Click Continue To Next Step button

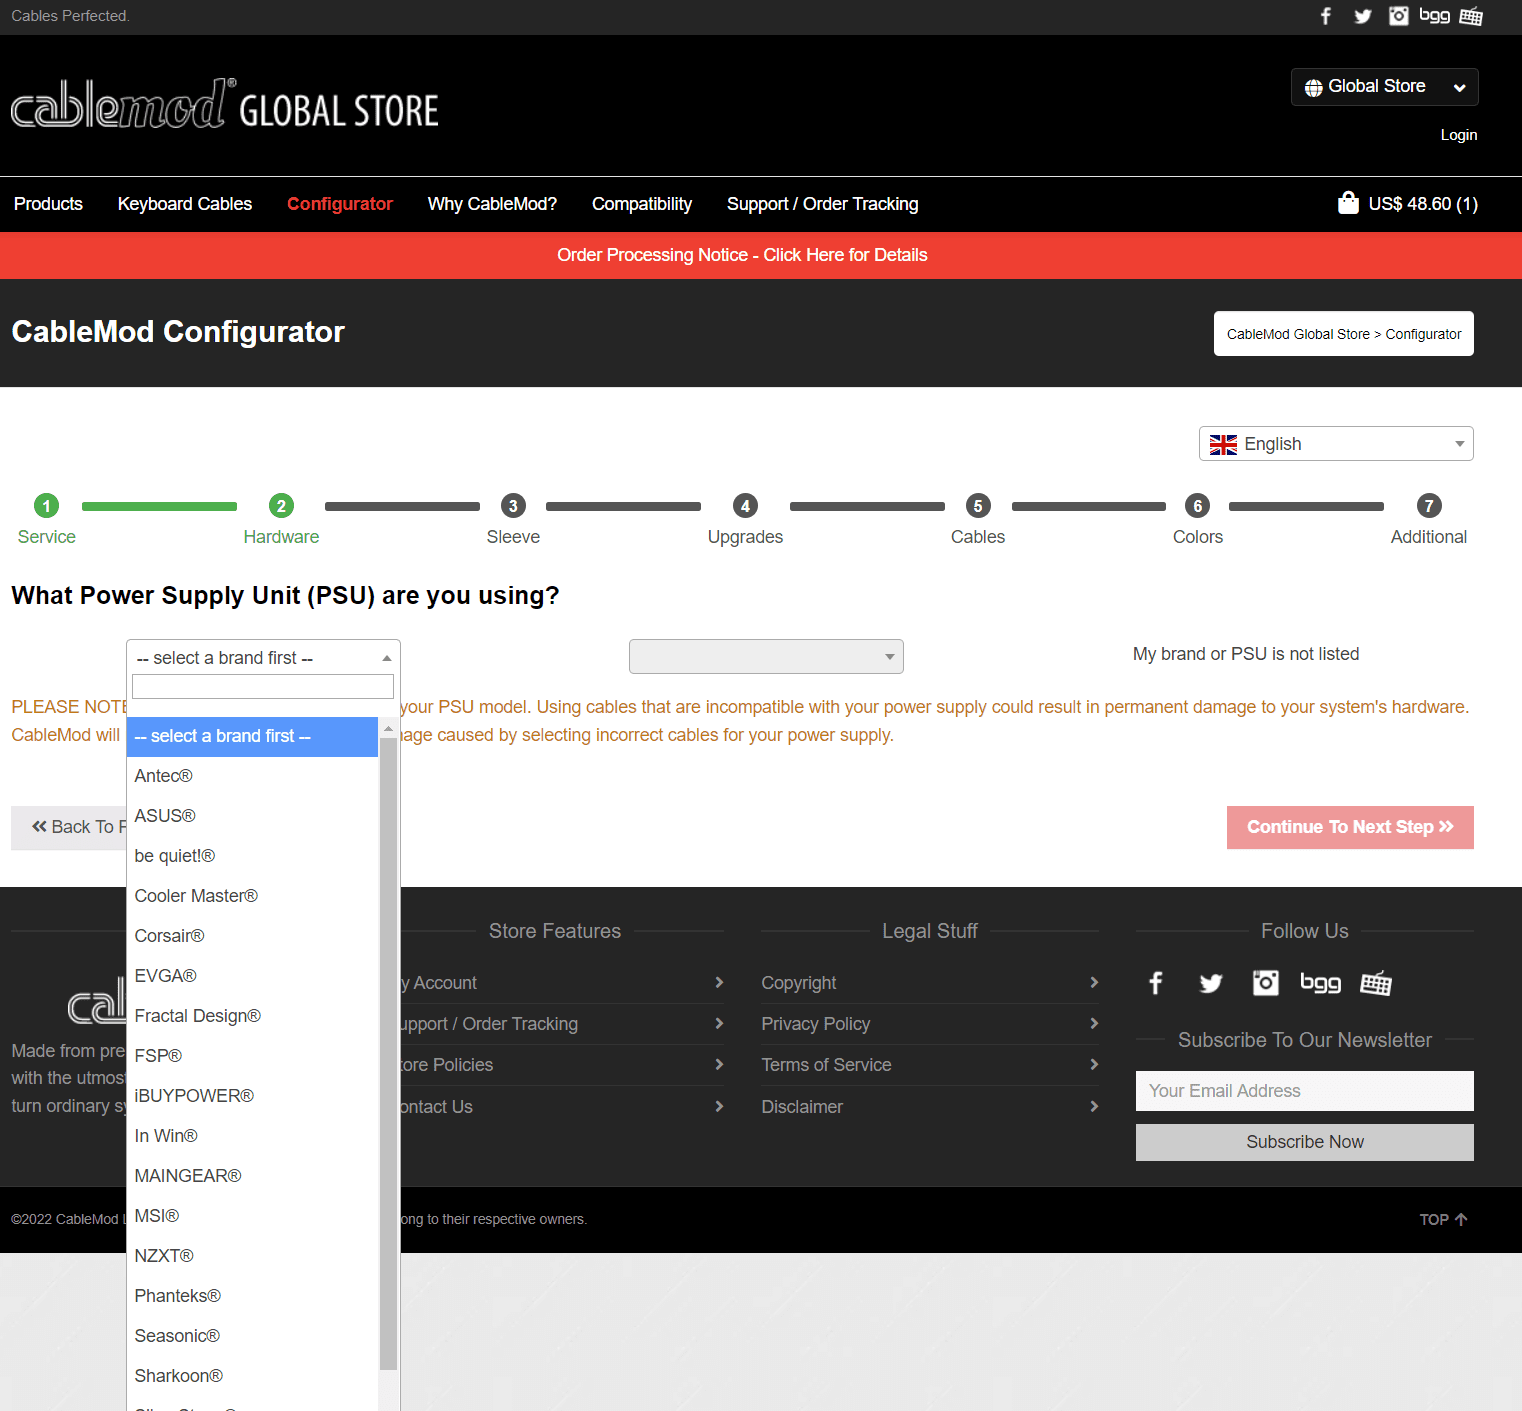point(1350,827)
